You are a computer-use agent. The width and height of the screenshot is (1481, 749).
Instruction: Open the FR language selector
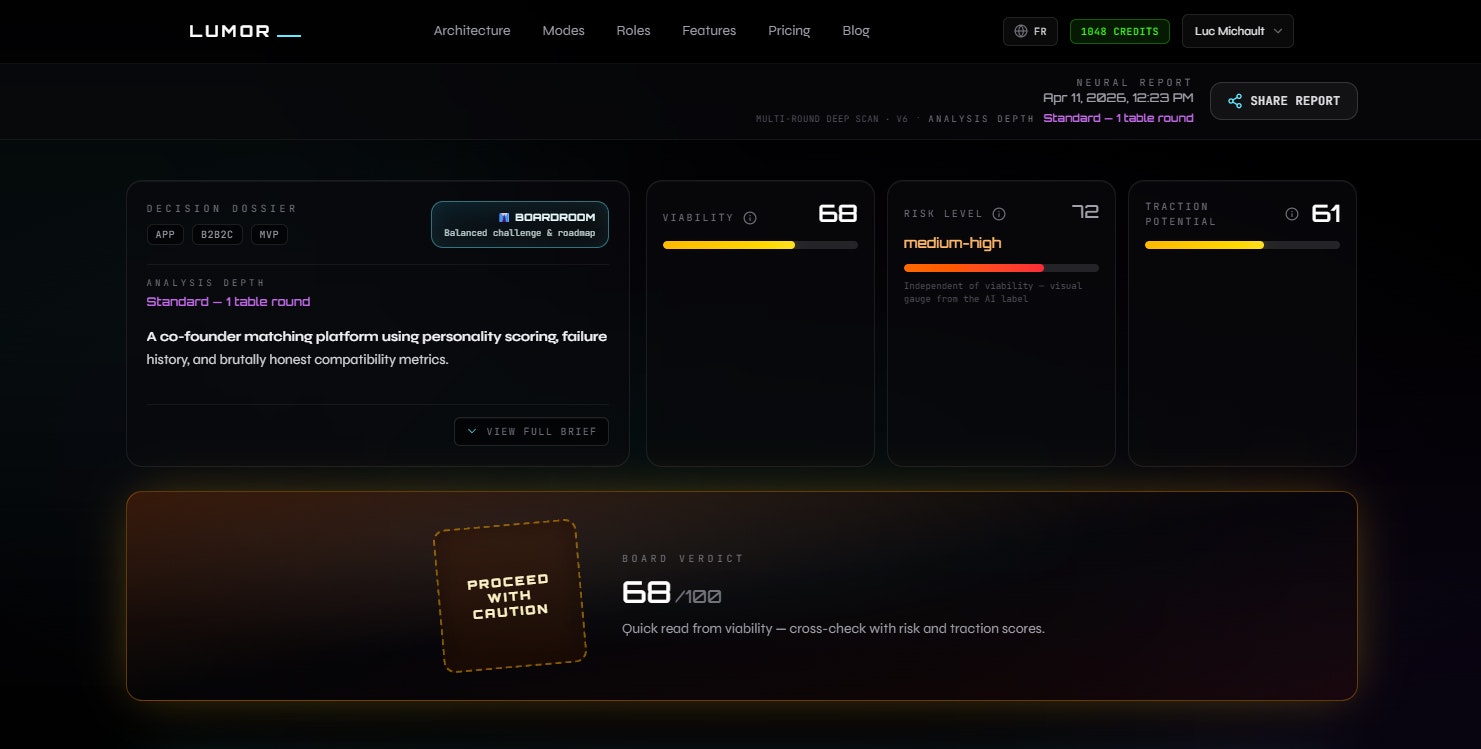tap(1030, 31)
